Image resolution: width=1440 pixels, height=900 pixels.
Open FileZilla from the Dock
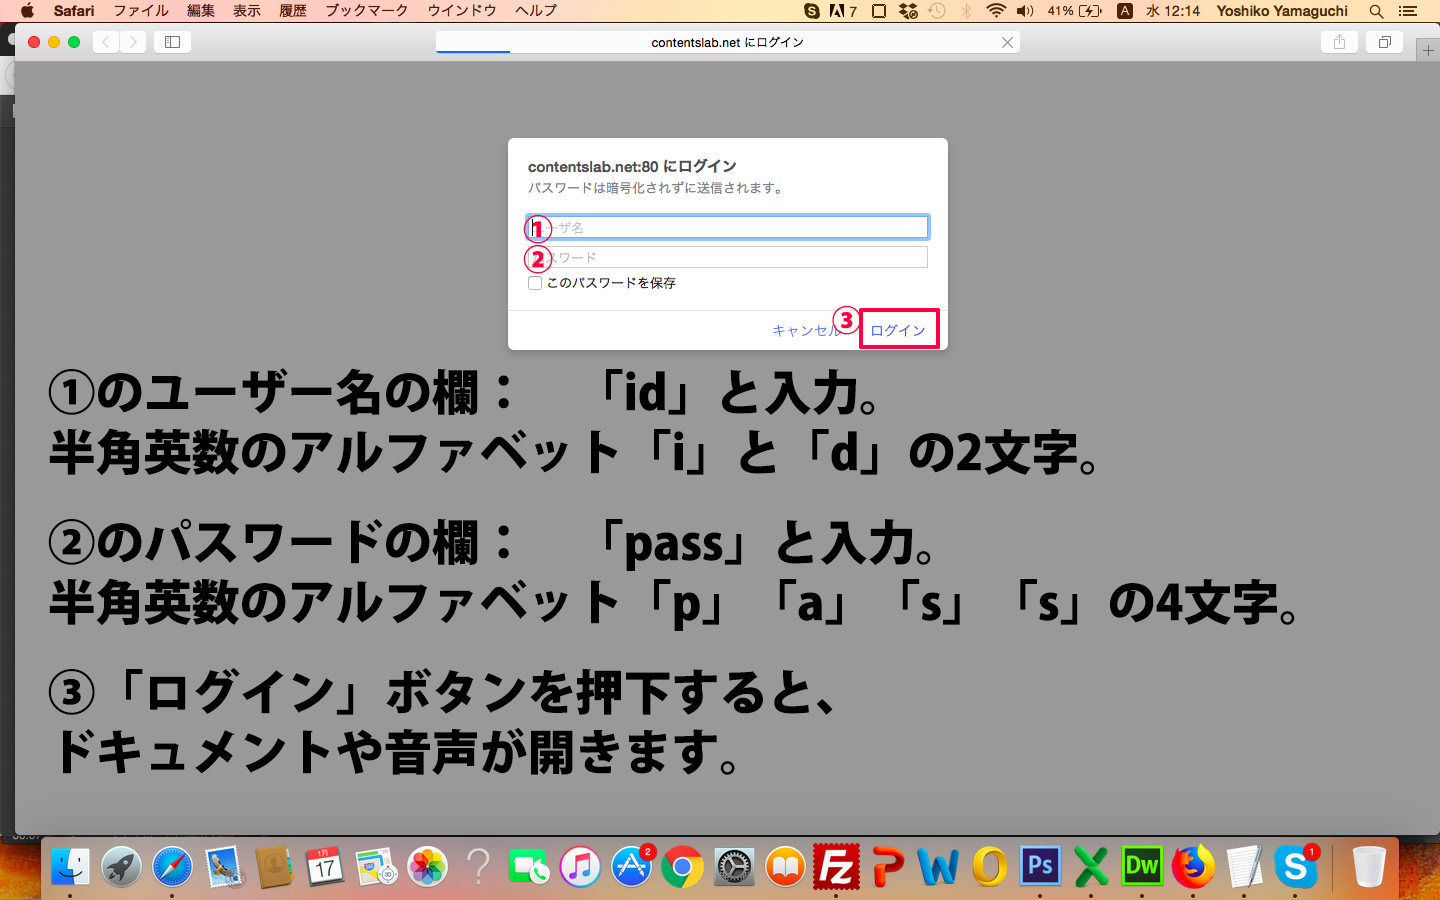click(836, 867)
